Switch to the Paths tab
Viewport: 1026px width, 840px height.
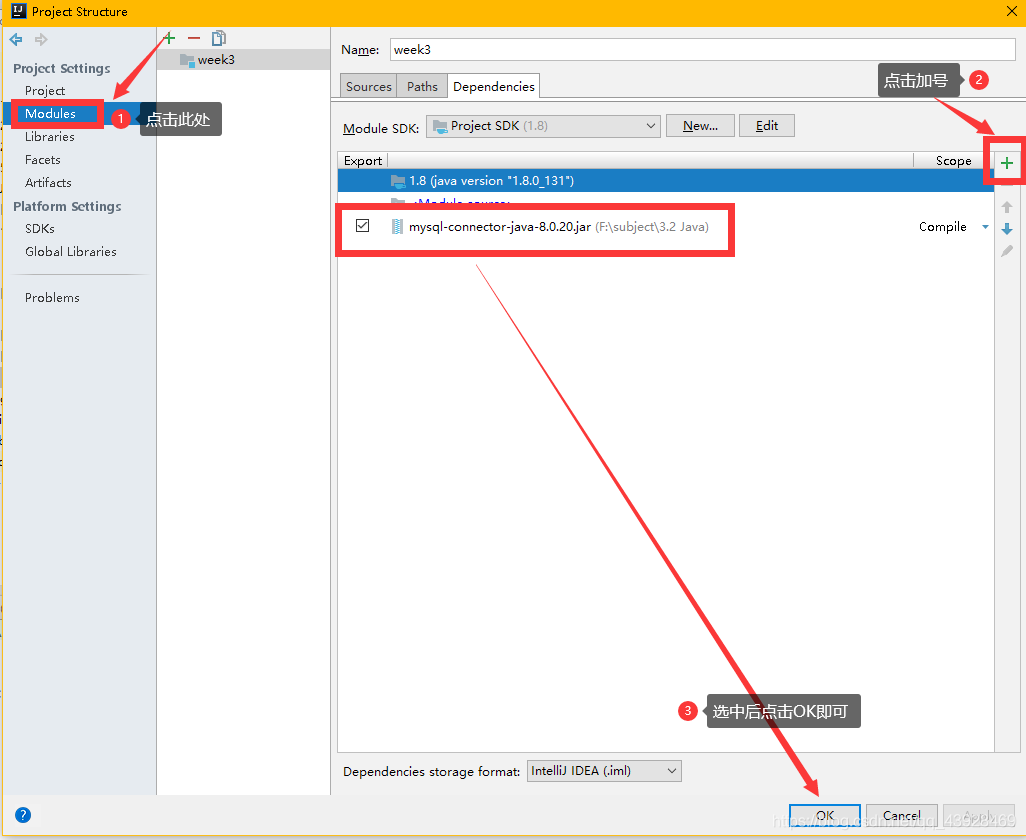pos(422,86)
